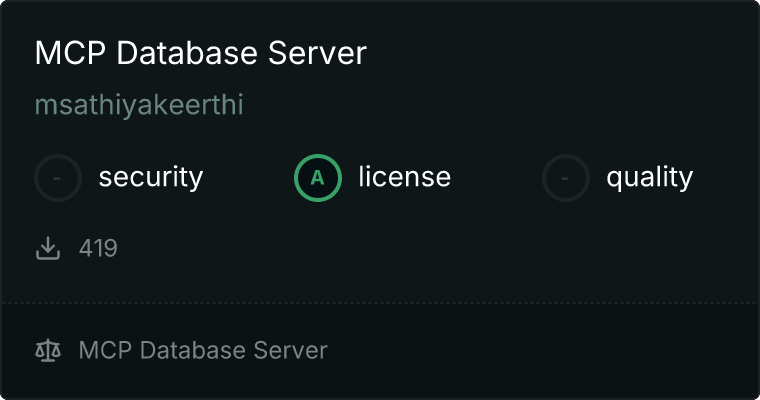Open the msathiyakeerthi author profile
The image size is (760, 400).
[x=139, y=105]
